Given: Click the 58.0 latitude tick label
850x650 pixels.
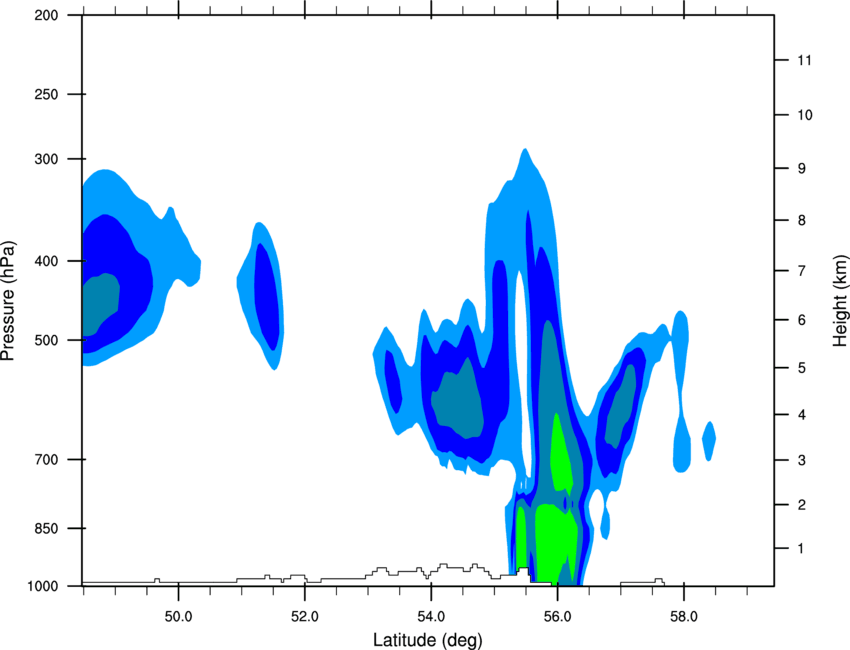Looking at the screenshot, I should point(684,617).
